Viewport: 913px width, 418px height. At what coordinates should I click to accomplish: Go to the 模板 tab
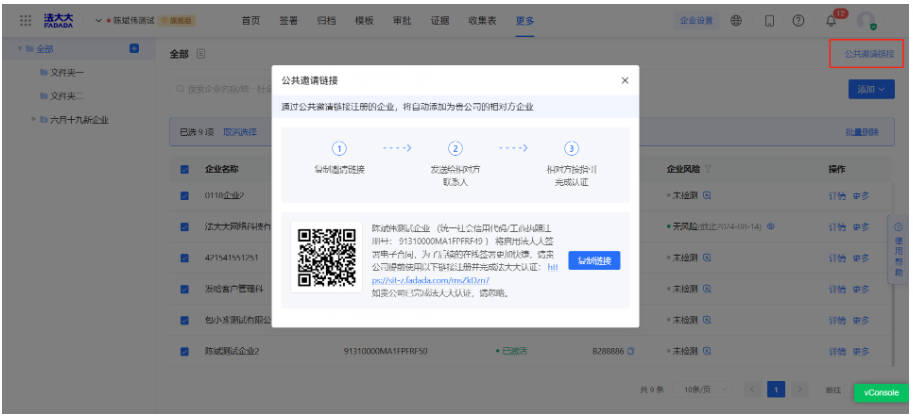(364, 21)
